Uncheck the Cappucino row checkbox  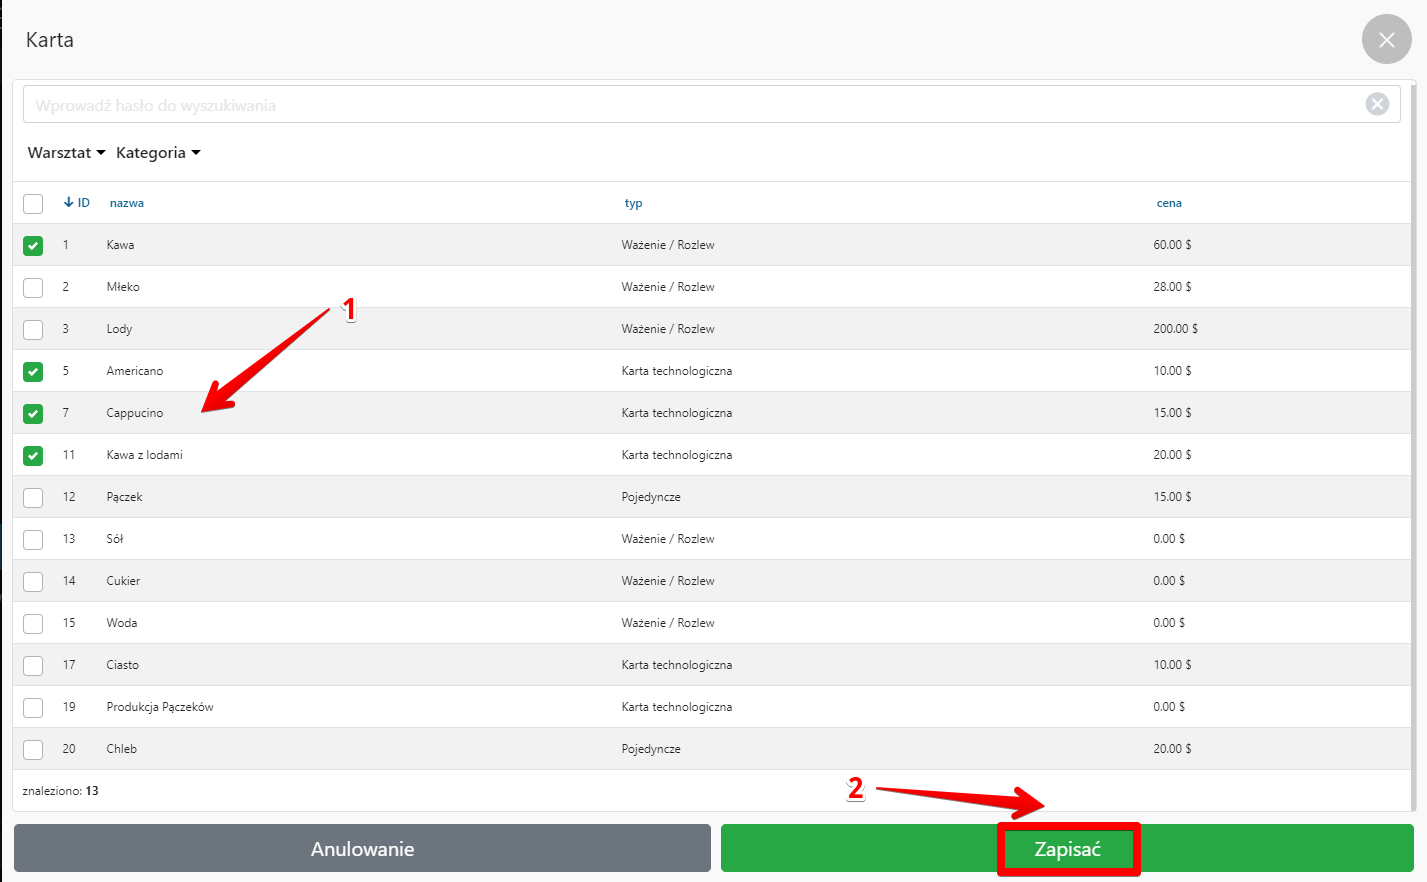pos(33,413)
